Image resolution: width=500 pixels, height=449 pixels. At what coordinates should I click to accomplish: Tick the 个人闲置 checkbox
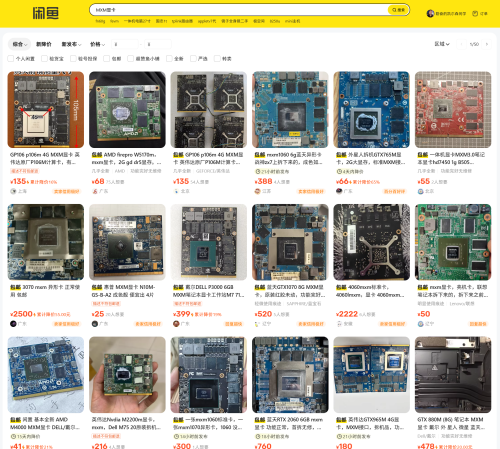[11, 59]
